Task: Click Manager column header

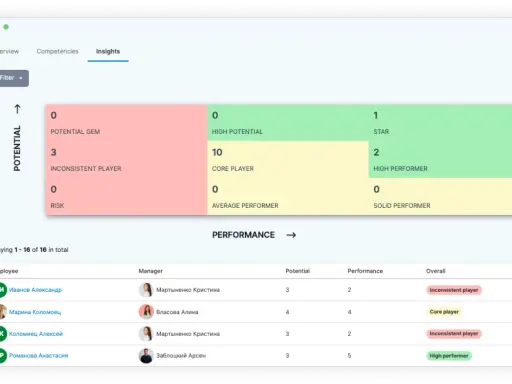Action: coord(151,271)
